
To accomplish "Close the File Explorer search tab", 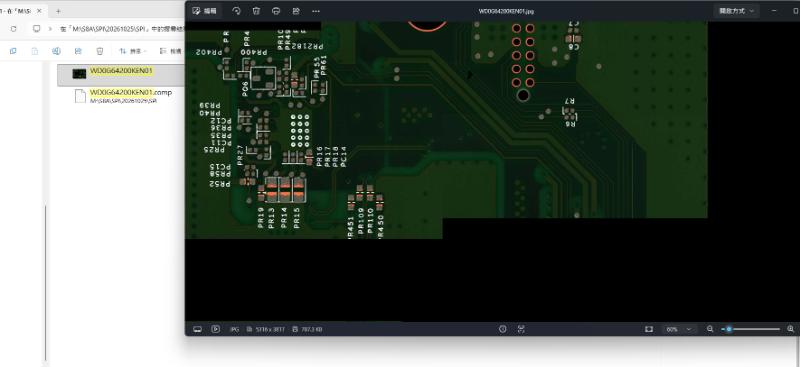I will (x=40, y=11).
